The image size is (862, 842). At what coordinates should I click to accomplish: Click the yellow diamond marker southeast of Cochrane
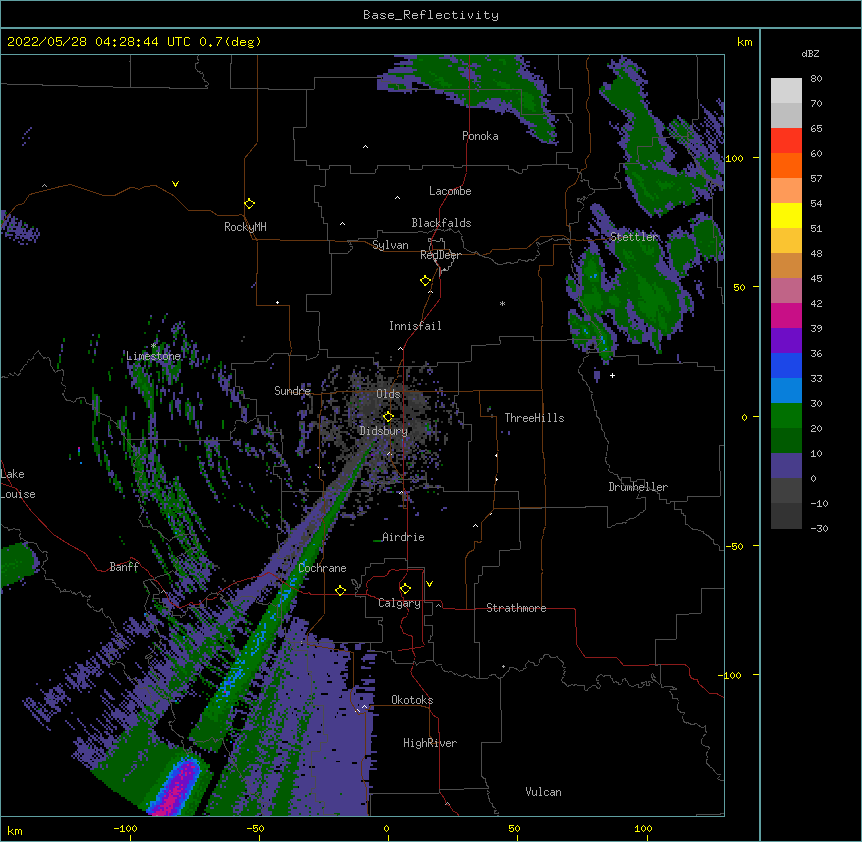[340, 590]
